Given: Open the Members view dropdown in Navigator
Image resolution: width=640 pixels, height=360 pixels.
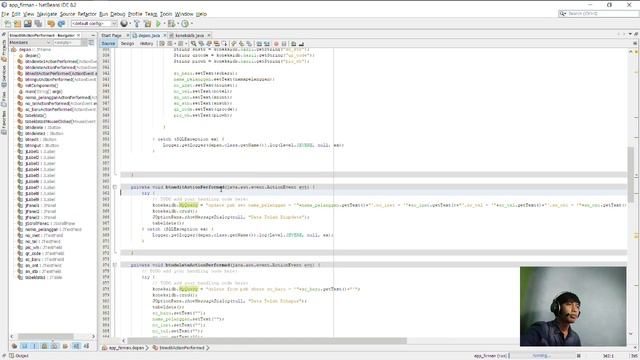Looking at the screenshot, I should click(x=30, y=42).
